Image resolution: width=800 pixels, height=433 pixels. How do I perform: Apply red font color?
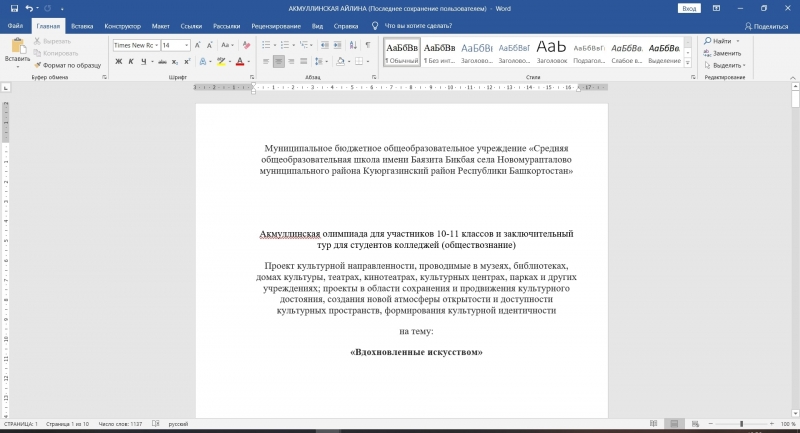click(x=240, y=62)
